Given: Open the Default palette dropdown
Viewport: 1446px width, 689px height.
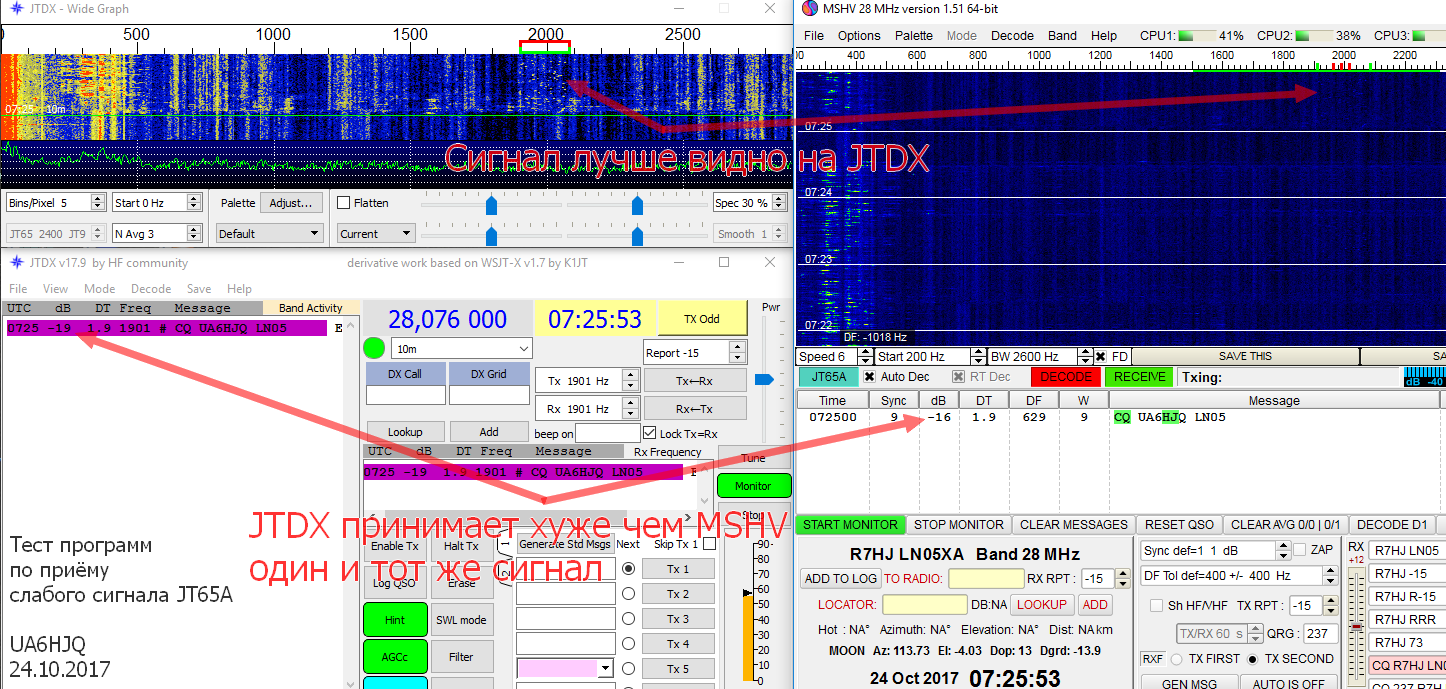Looking at the screenshot, I should [x=270, y=234].
